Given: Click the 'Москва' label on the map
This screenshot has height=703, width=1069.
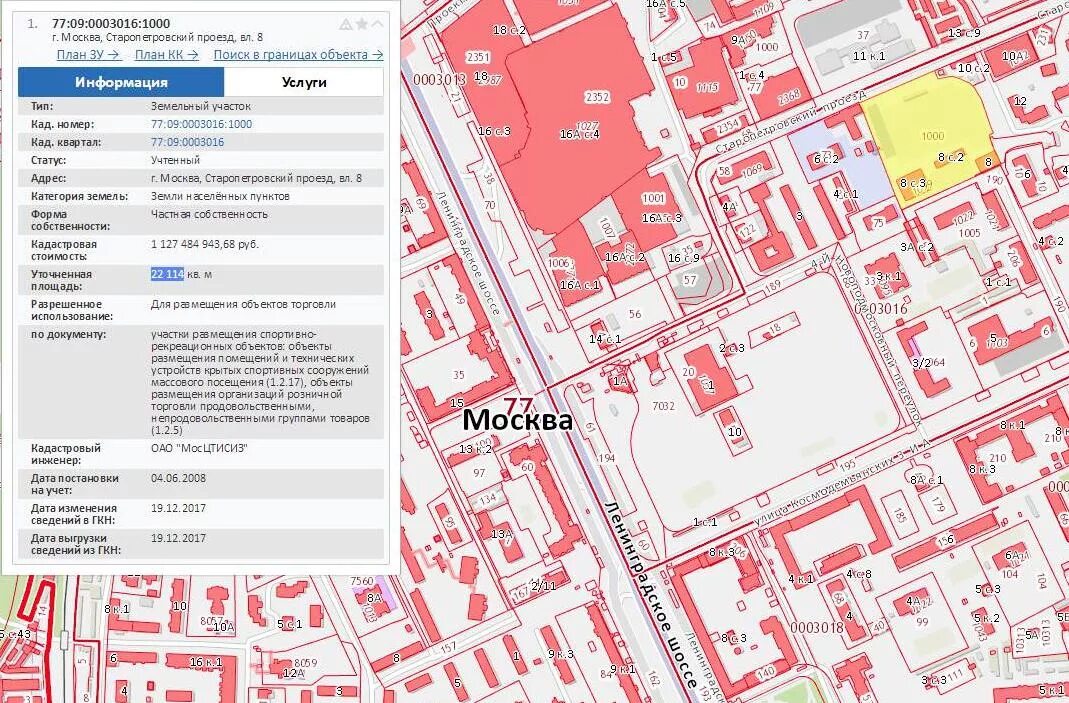Looking at the screenshot, I should click(x=517, y=420).
